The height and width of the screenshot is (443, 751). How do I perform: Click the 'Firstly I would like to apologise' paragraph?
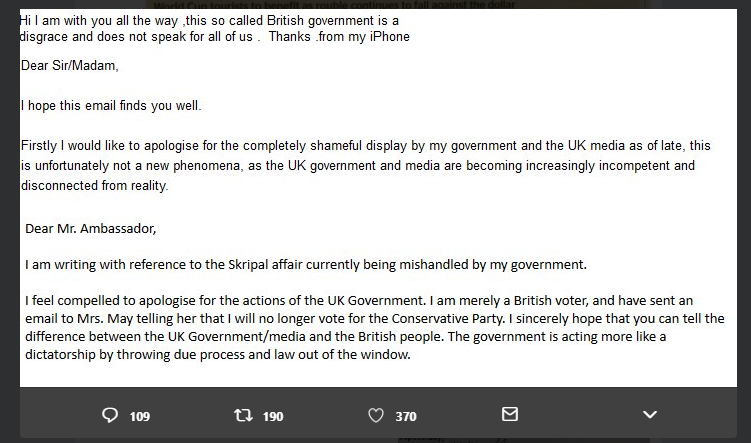pyautogui.click(x=365, y=165)
